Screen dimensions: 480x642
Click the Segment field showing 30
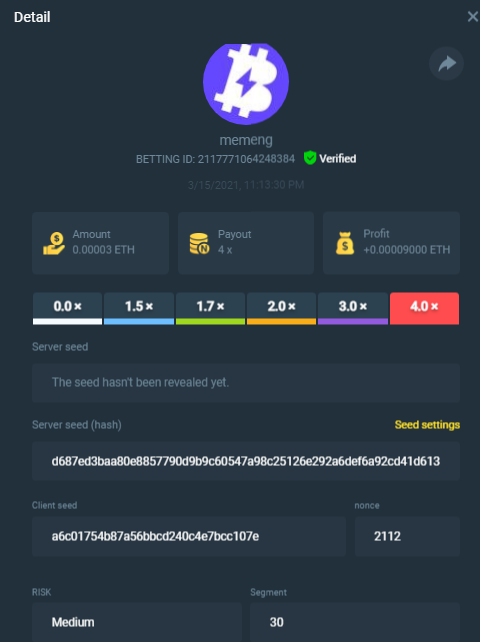pos(355,622)
